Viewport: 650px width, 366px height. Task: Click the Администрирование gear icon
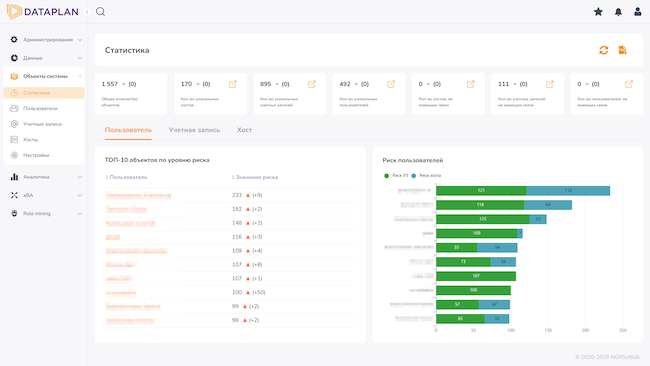pos(14,39)
